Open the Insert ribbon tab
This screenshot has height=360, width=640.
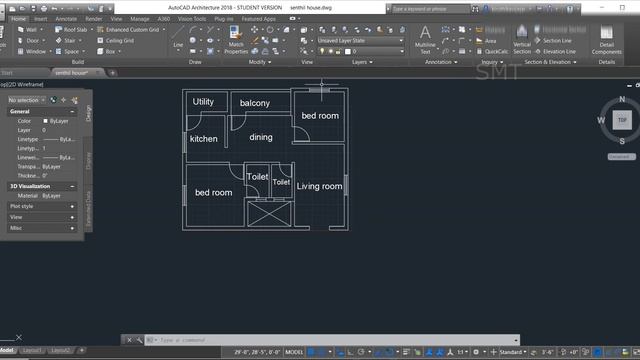pyautogui.click(x=40, y=19)
